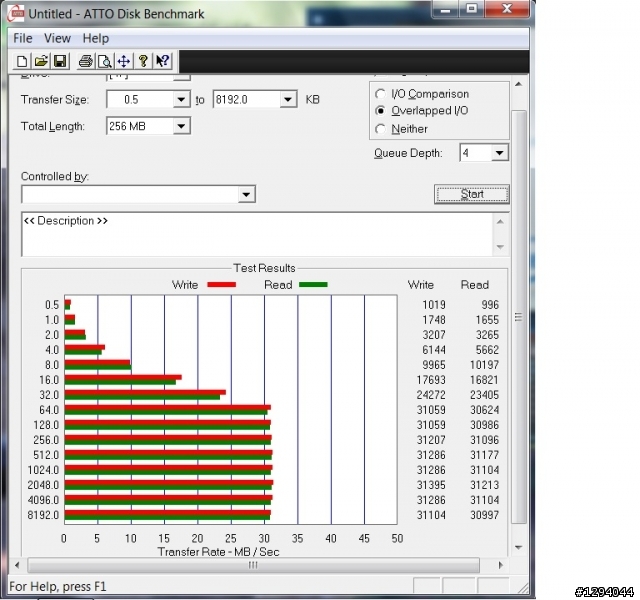
Task: Close the ATTO Disk Benchmark window
Action: pos(507,9)
